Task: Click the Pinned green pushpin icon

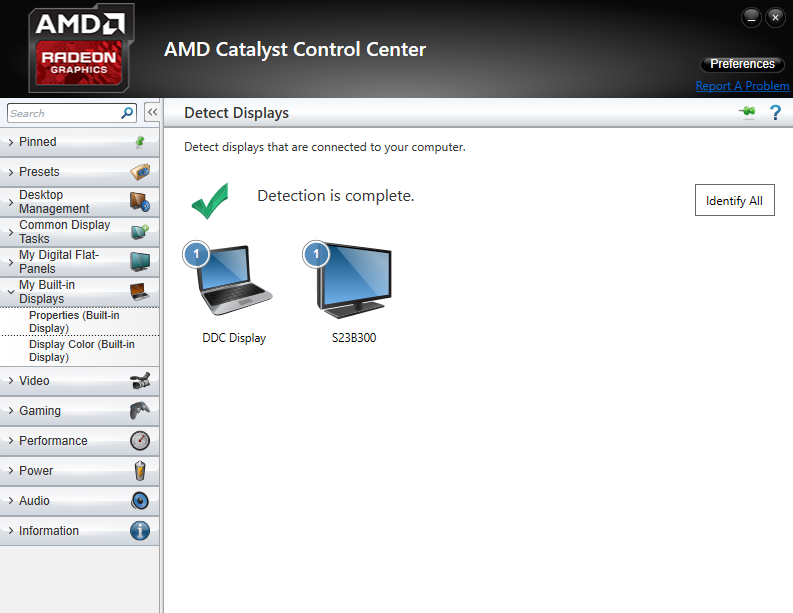Action: pos(140,142)
